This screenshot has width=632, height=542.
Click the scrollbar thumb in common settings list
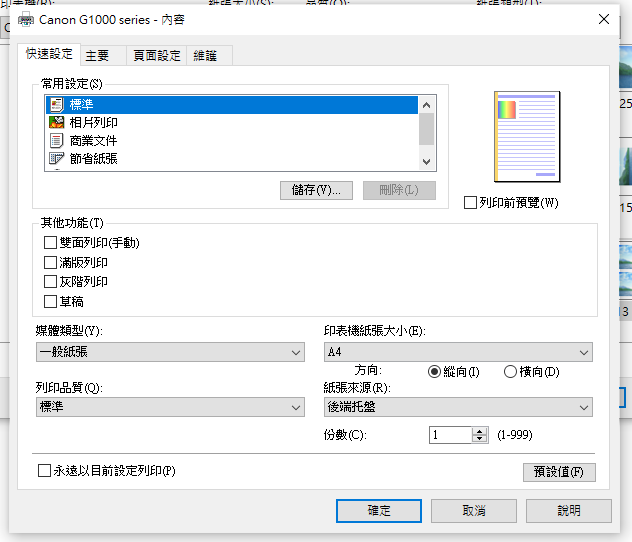[426, 129]
